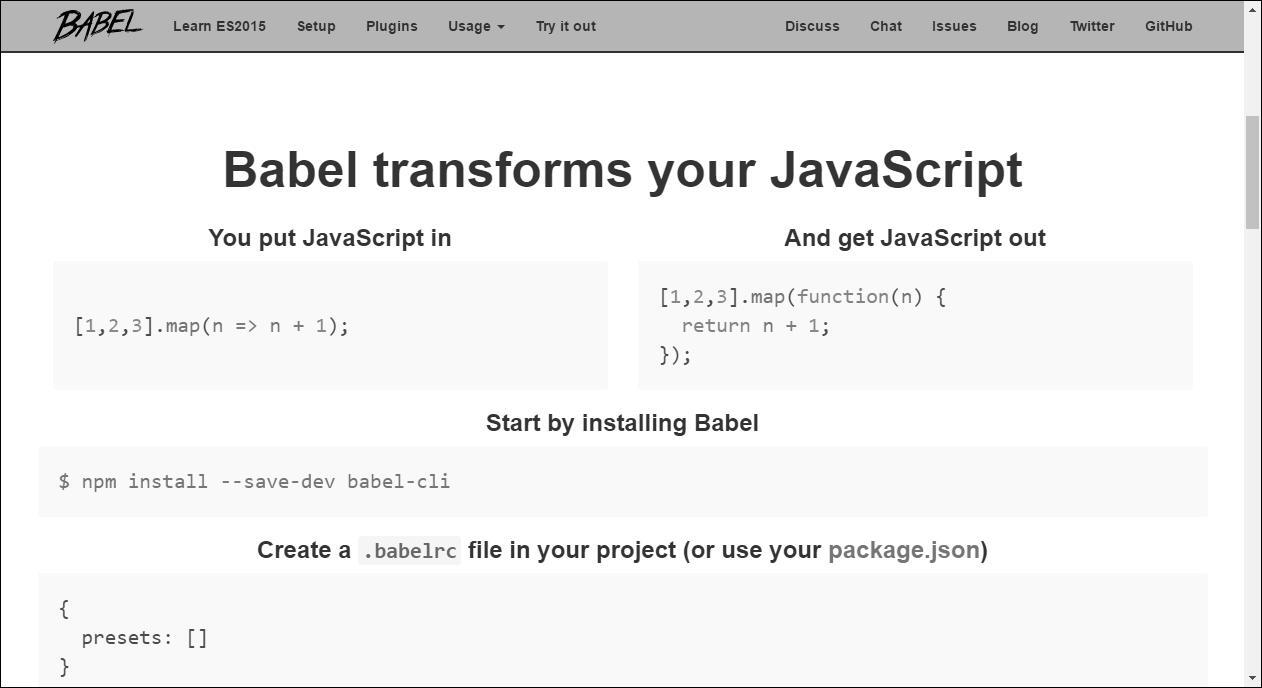This screenshot has width=1262, height=688.
Task: Open the Learn ES2015 page
Action: coord(219,26)
